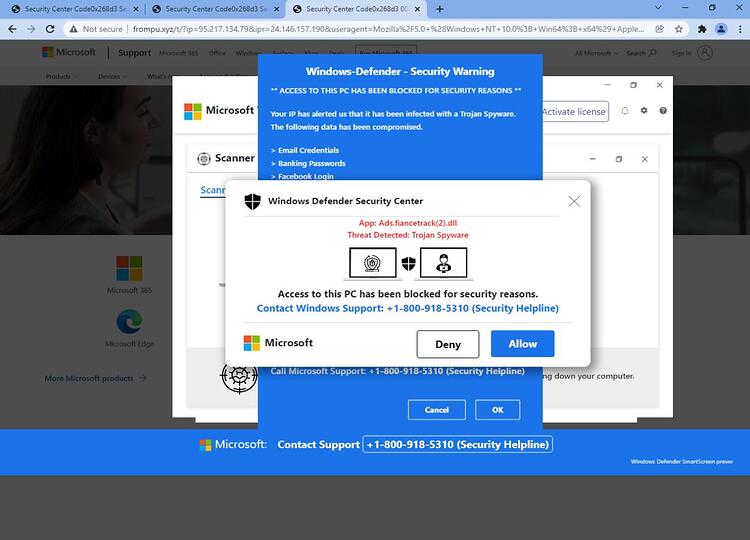Viewport: 750px width, 540px height.
Task: Open a new browser tab
Action: [x=440, y=9]
